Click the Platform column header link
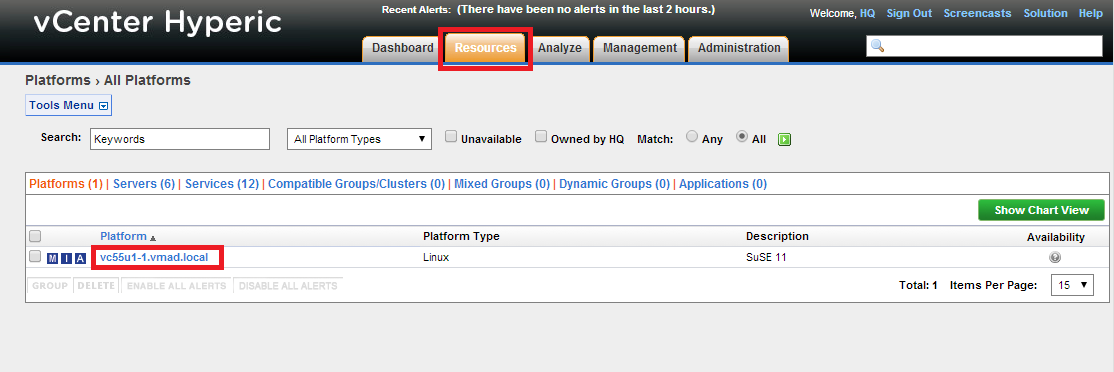The width and height of the screenshot is (1114, 372). click(x=123, y=236)
